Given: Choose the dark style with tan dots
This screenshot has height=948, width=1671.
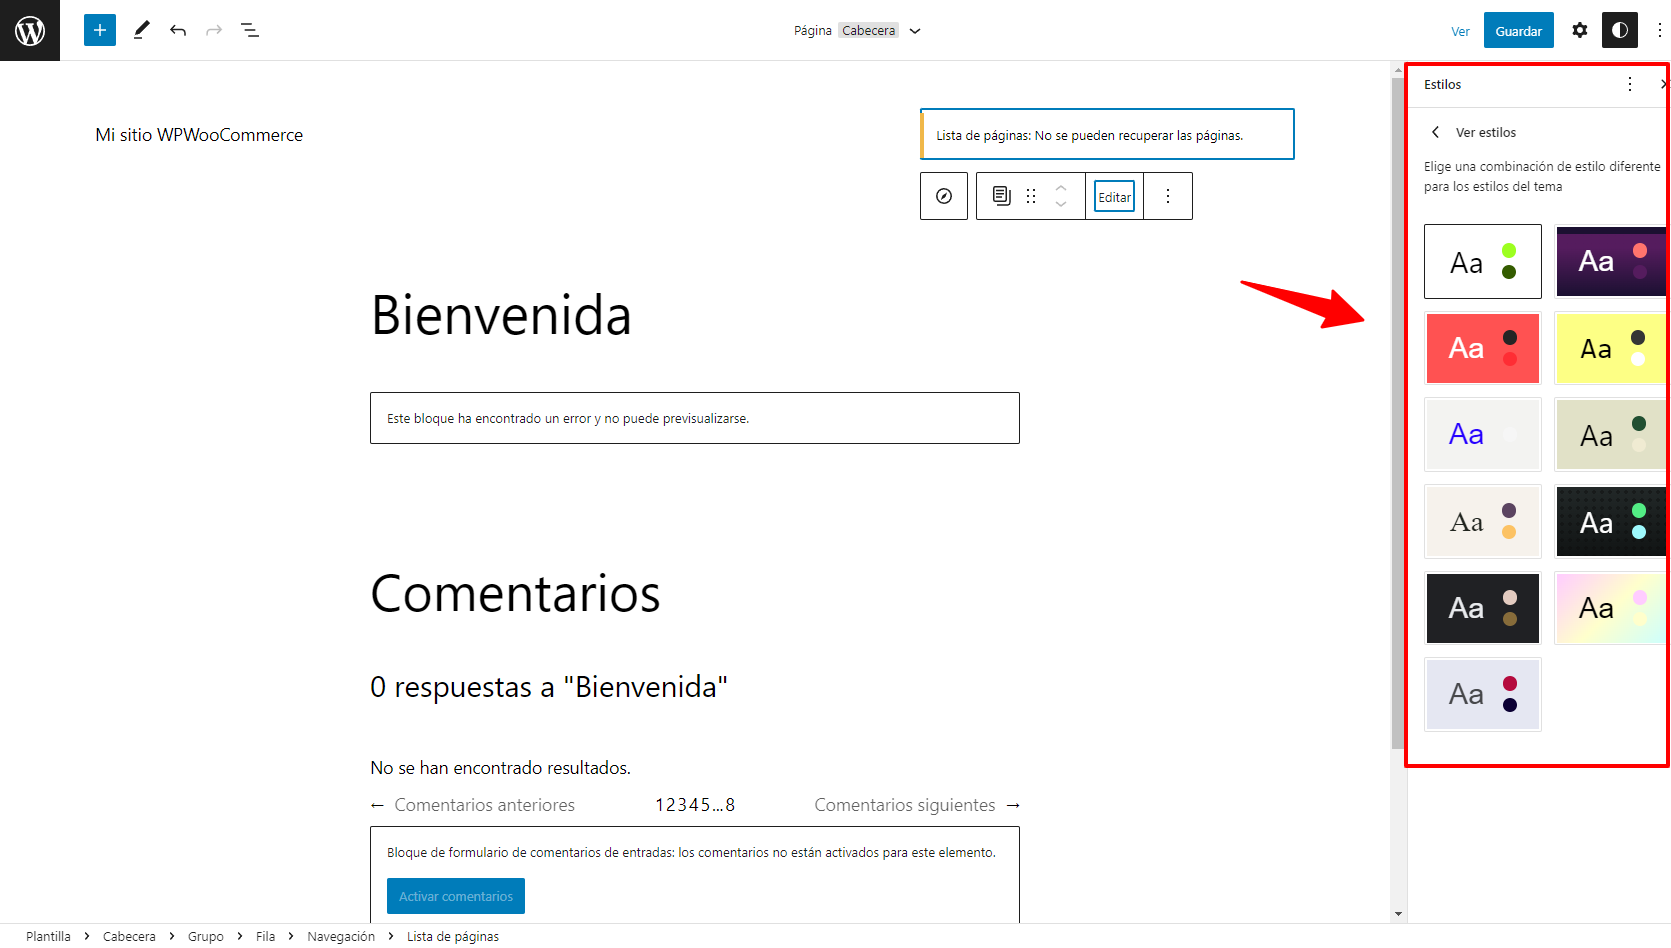Looking at the screenshot, I should [1483, 608].
